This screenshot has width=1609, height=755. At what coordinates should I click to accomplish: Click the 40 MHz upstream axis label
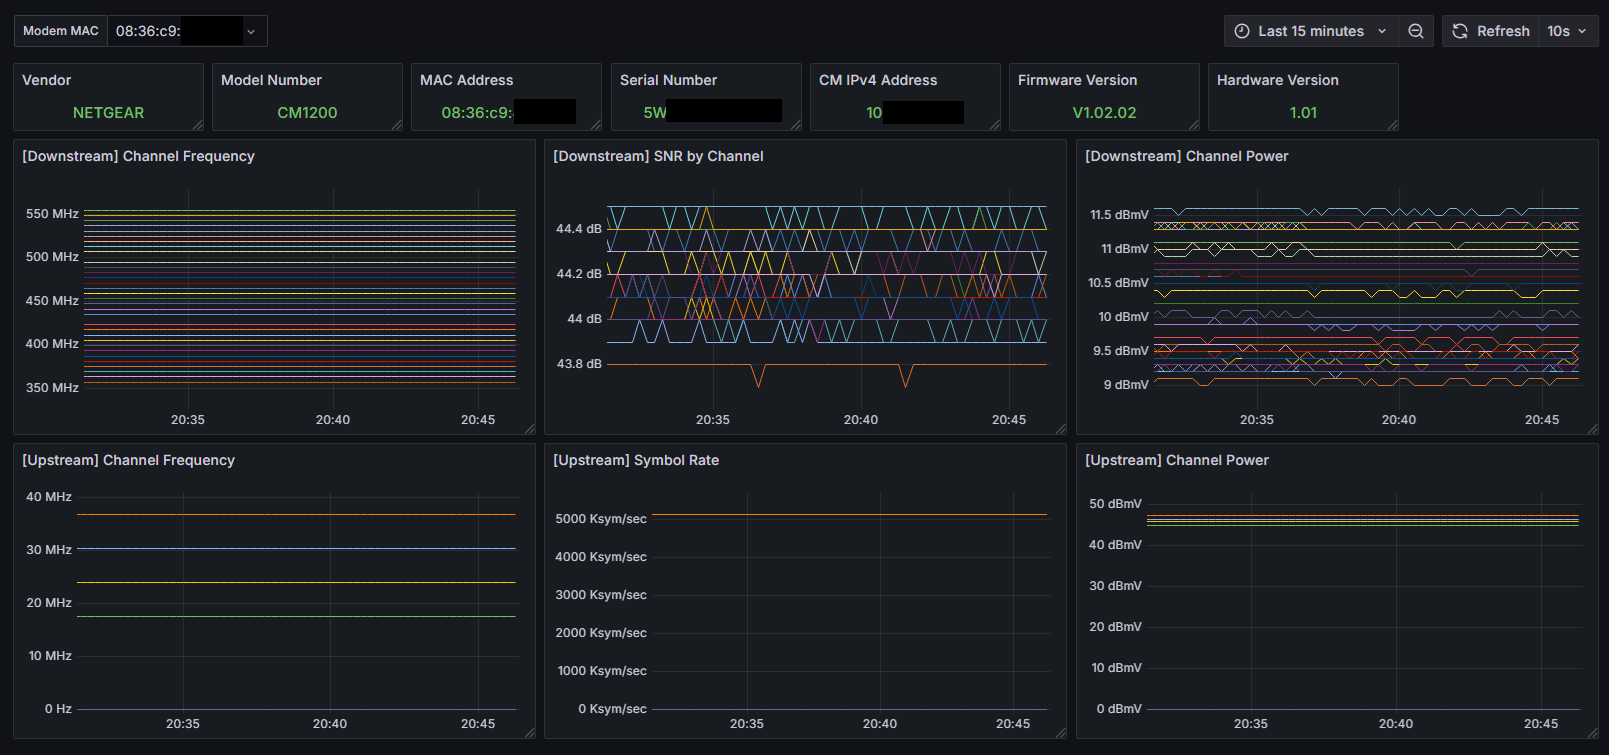pos(49,497)
